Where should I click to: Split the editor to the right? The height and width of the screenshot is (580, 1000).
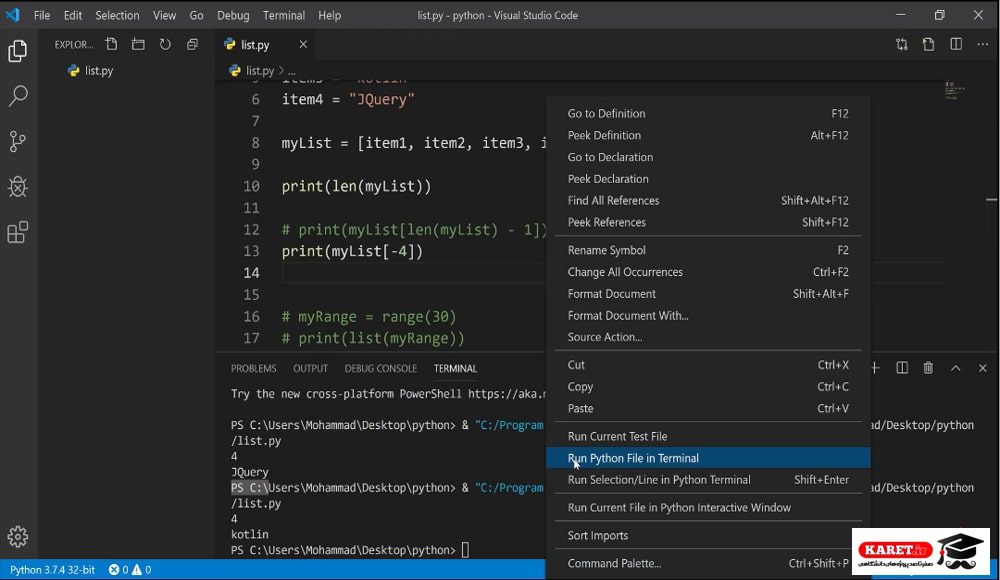(x=956, y=44)
